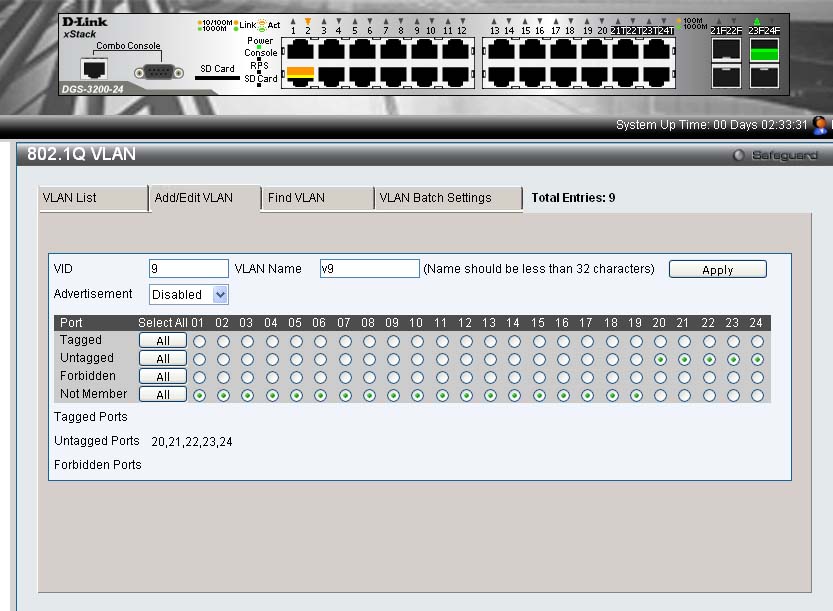833x611 pixels.
Task: Set port 24 to Not Member
Action: pyautogui.click(x=757, y=395)
